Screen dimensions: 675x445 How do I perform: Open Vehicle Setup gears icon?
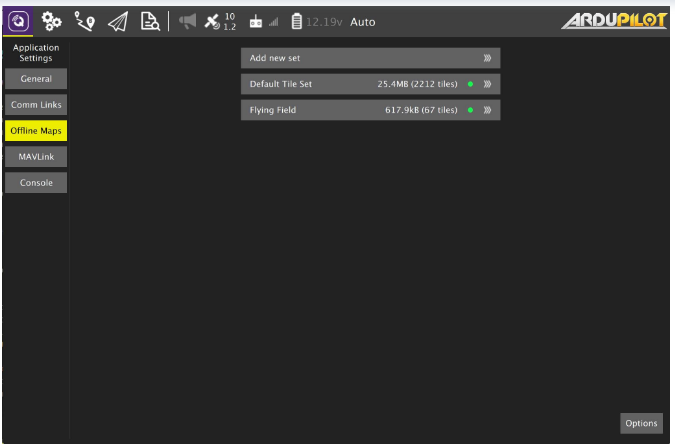(54, 21)
